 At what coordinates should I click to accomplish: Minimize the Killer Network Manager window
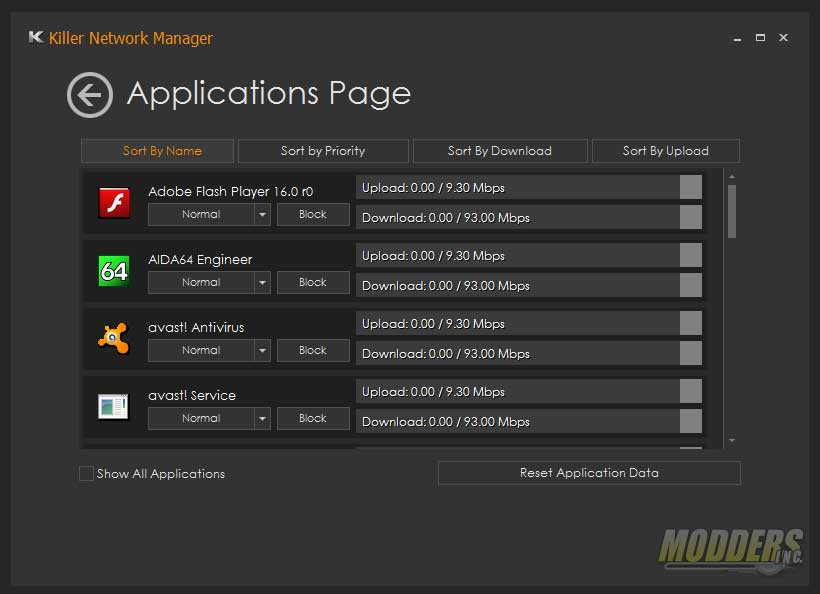click(737, 39)
